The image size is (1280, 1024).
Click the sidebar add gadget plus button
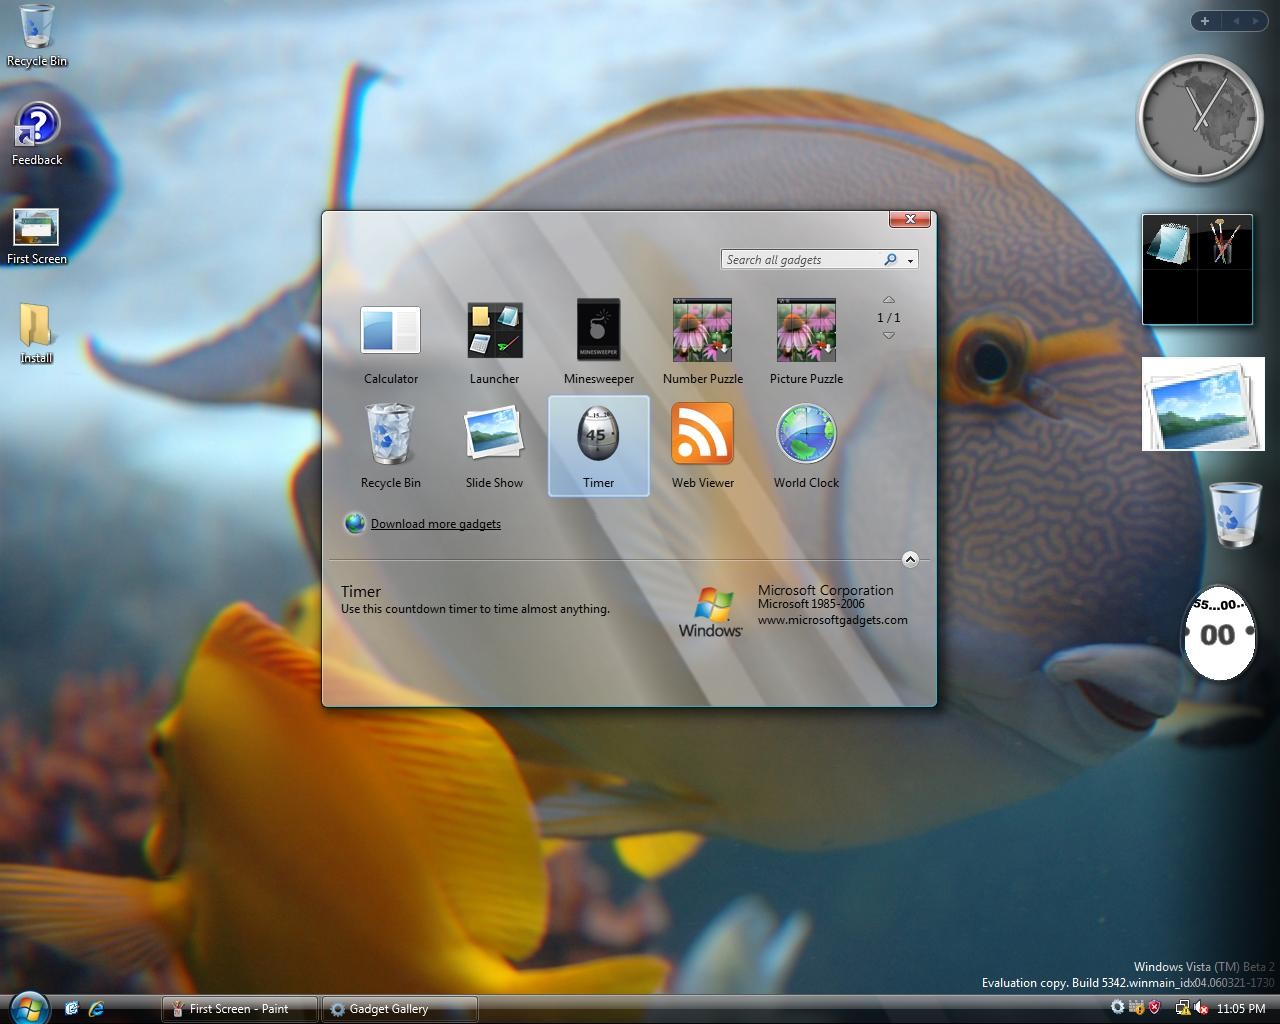coord(1205,21)
